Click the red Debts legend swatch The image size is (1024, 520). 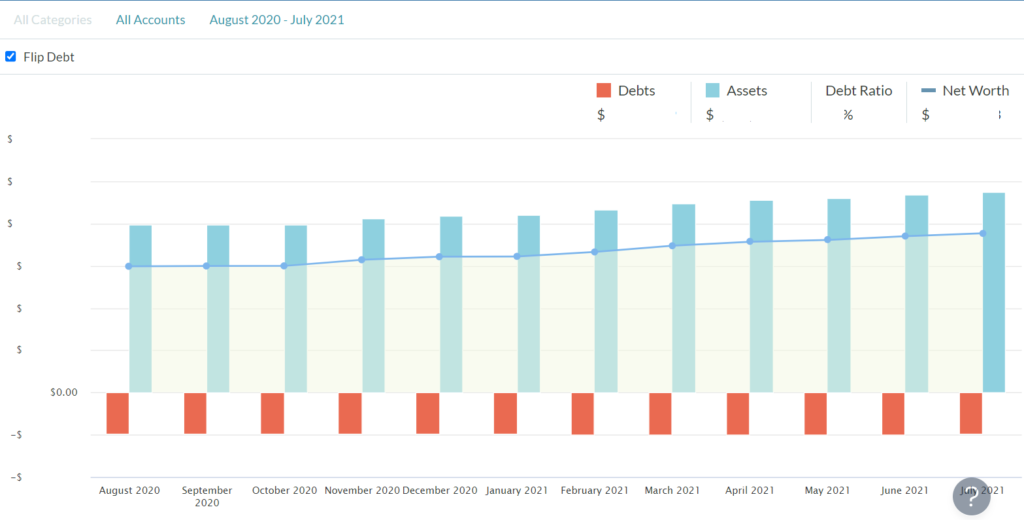point(603,91)
